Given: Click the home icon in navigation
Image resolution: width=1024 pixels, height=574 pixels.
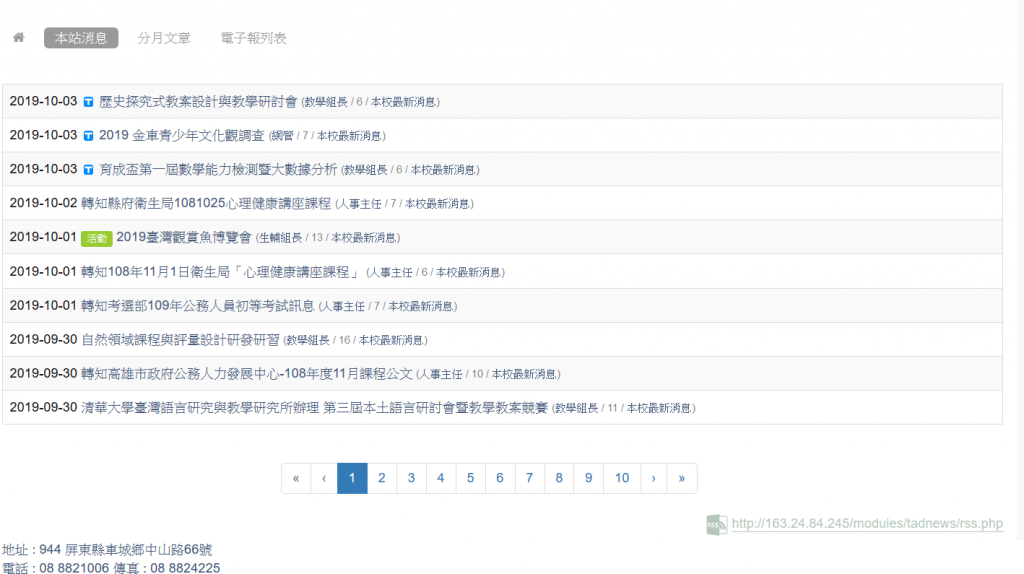Looking at the screenshot, I should coord(18,38).
